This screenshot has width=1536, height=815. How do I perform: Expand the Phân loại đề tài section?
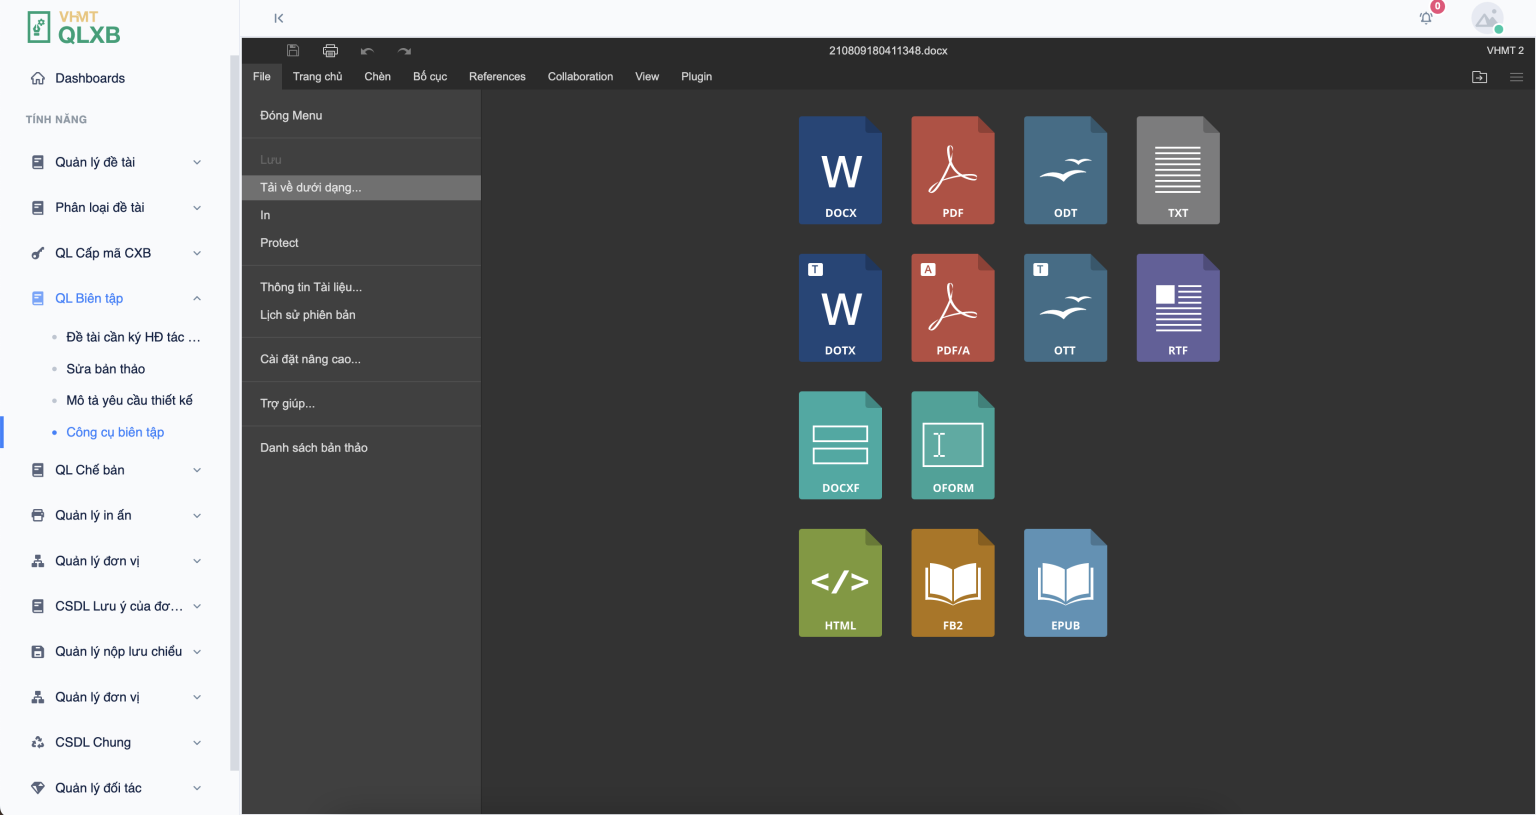pyautogui.click(x=116, y=208)
